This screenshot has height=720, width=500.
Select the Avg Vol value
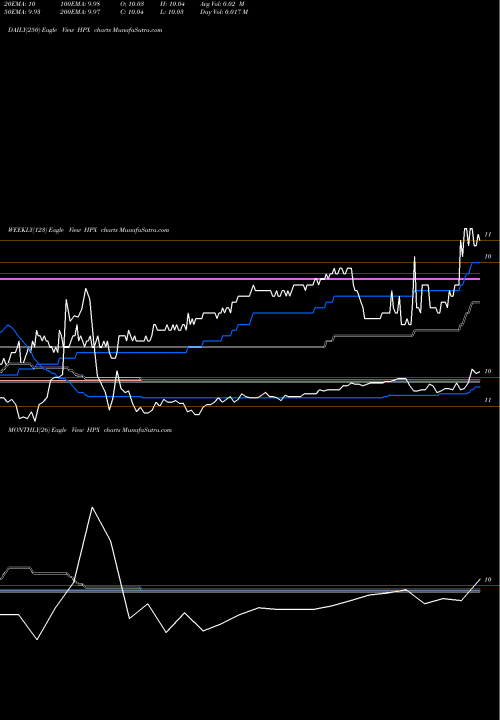pos(222,4)
